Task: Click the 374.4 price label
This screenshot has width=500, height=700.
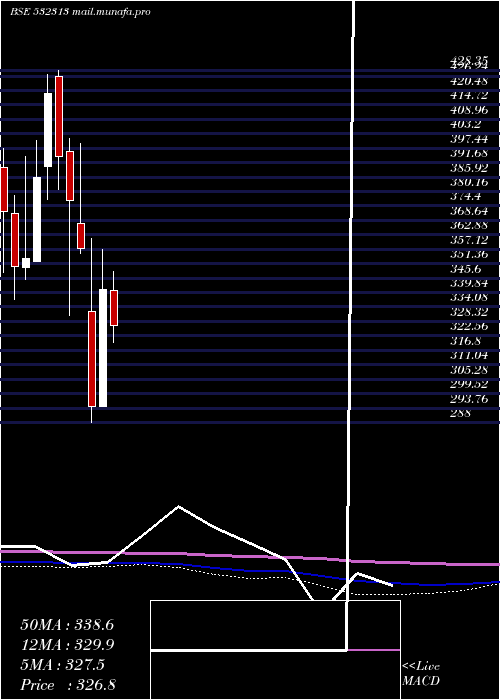Action: click(x=466, y=196)
